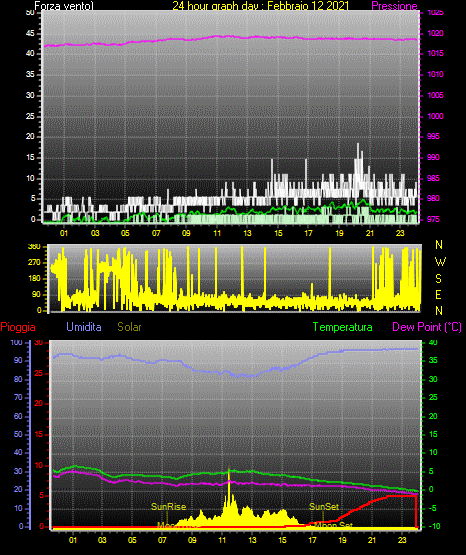The height and width of the screenshot is (555, 466).
Task: Click hour 21 on bottom chart axis
Action: coord(372,540)
